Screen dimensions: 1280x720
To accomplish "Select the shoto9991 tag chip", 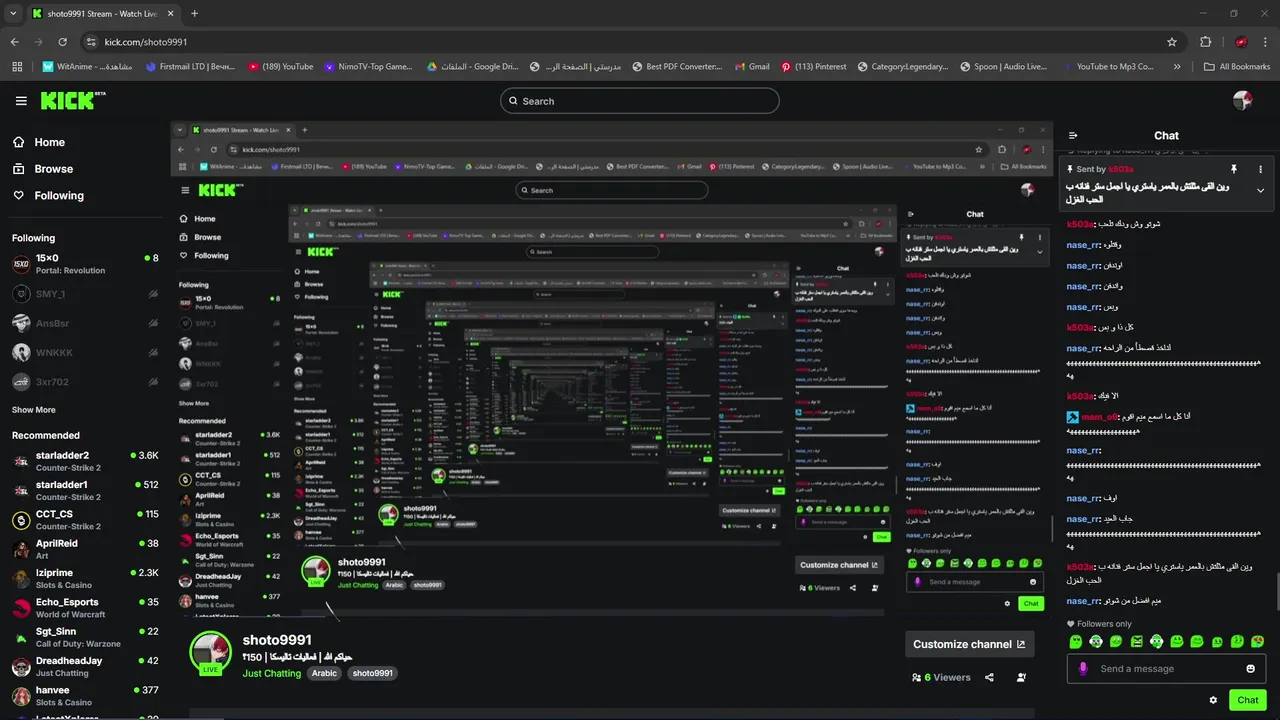I will click(372, 674).
